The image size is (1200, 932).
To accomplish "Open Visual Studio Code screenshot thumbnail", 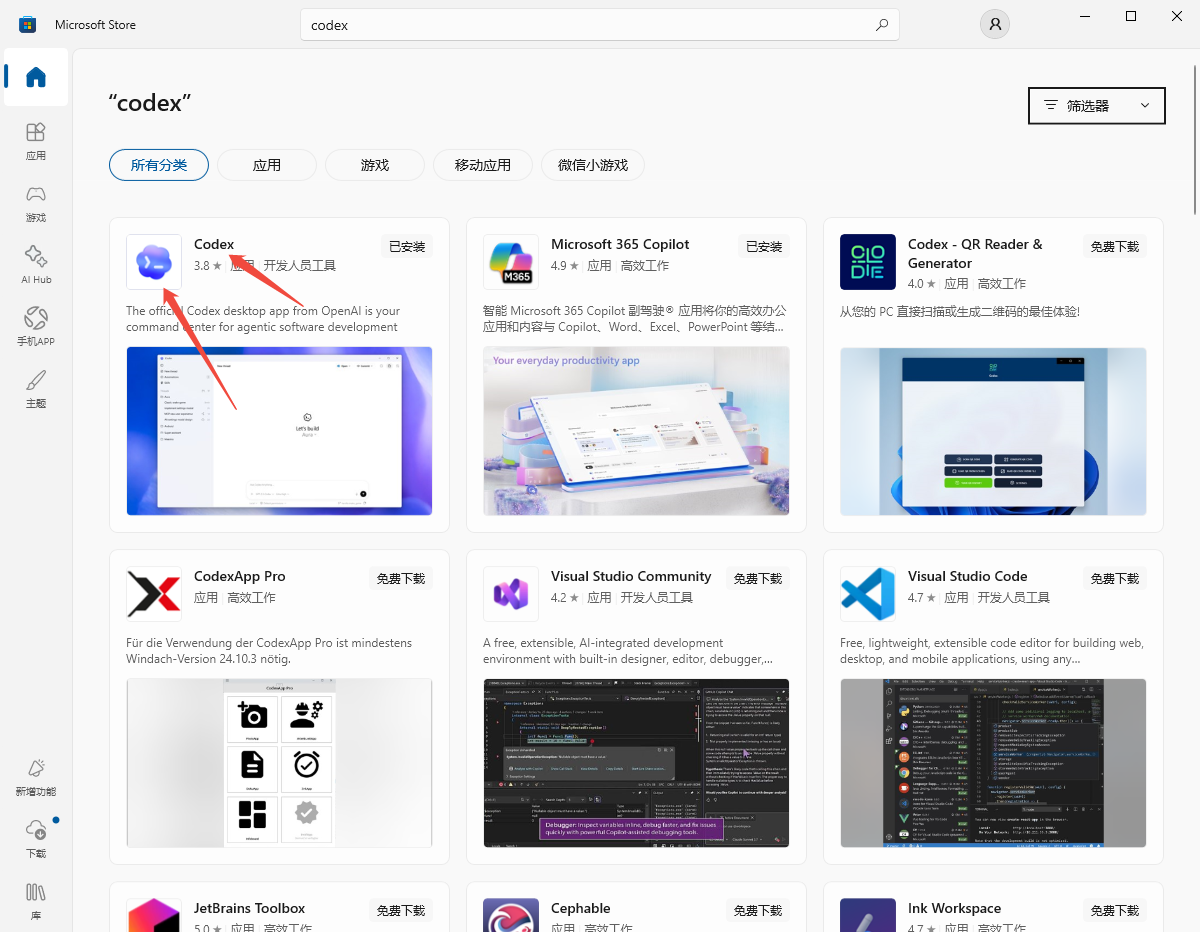I will click(x=993, y=763).
